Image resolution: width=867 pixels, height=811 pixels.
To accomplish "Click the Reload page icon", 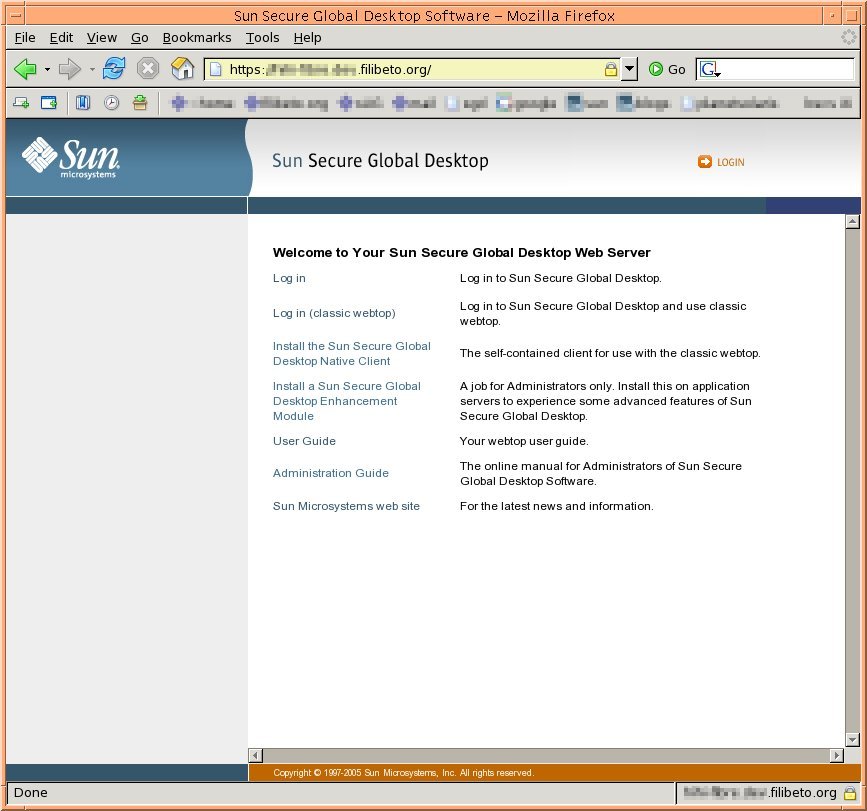I will pos(114,69).
